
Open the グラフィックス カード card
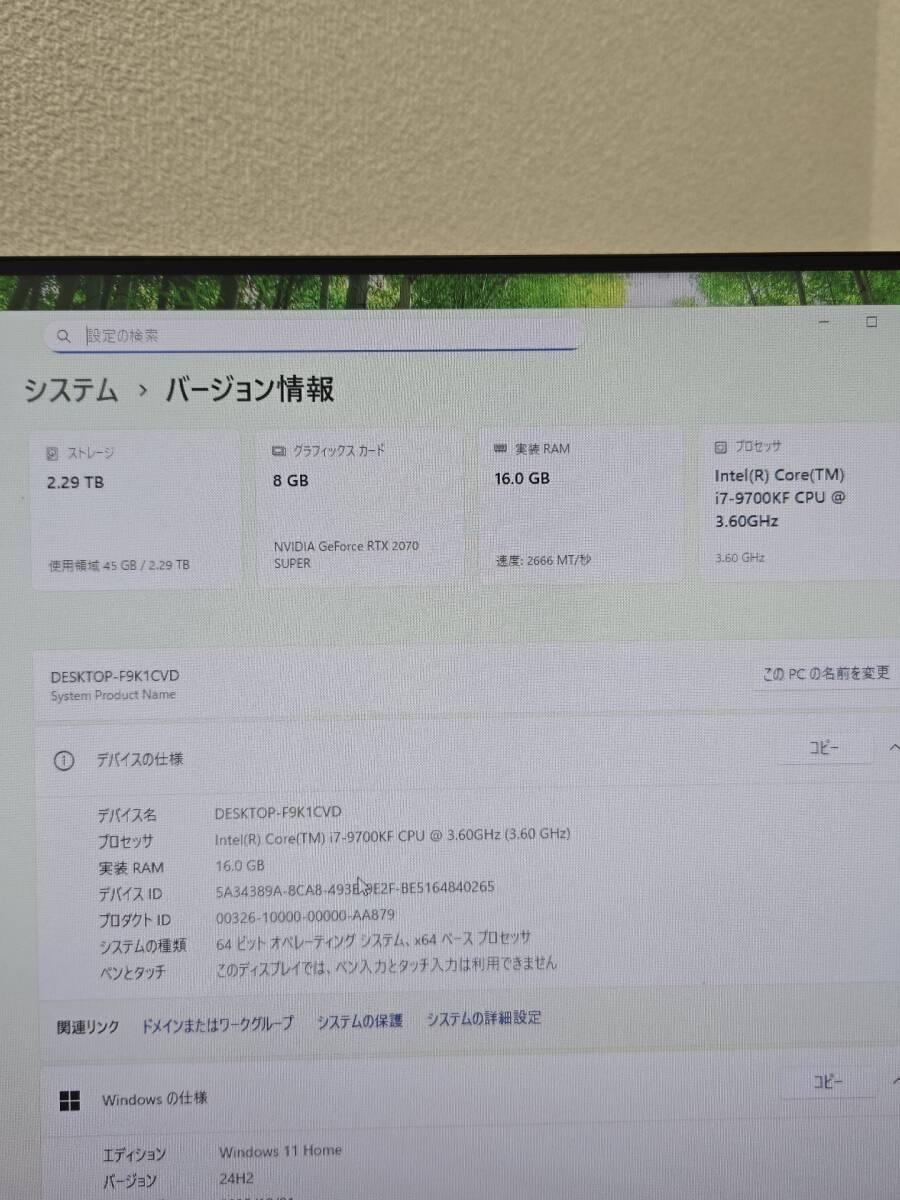pyautogui.click(x=360, y=508)
